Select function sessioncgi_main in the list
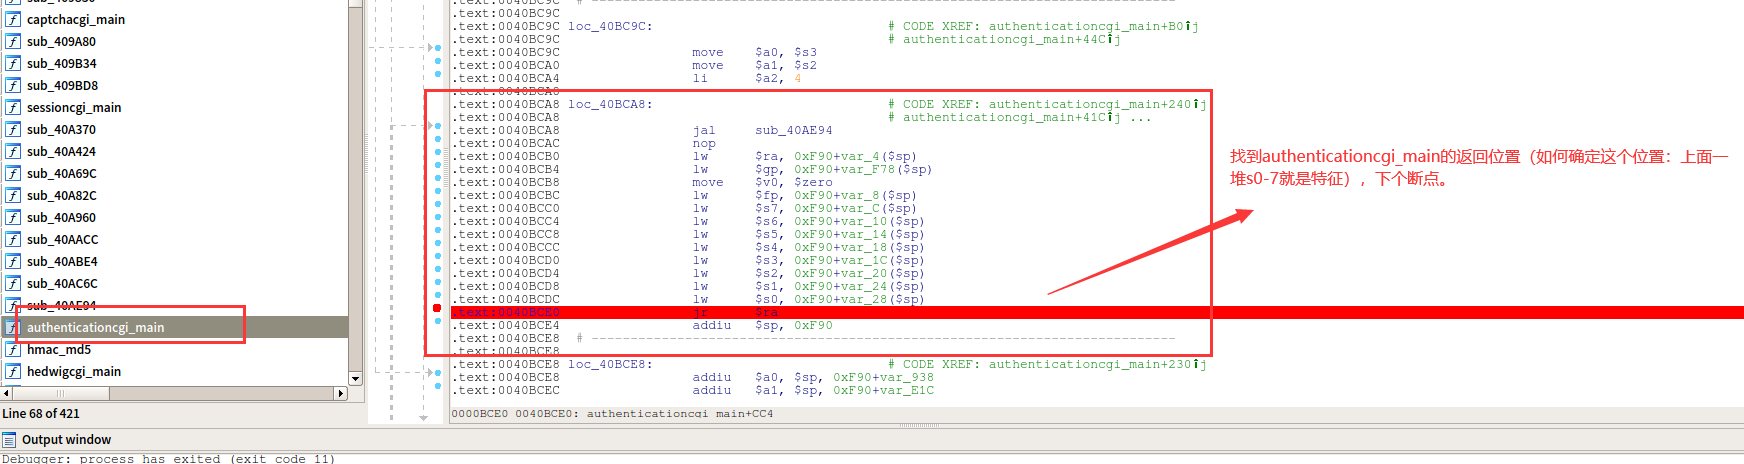The width and height of the screenshot is (1744, 464). pos(74,107)
